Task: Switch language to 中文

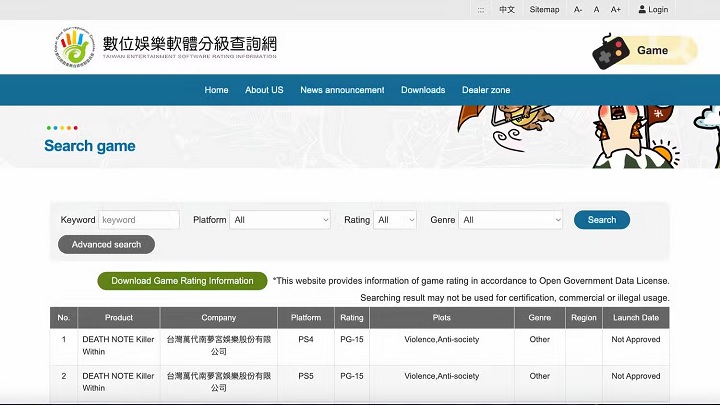Action: pos(507,9)
